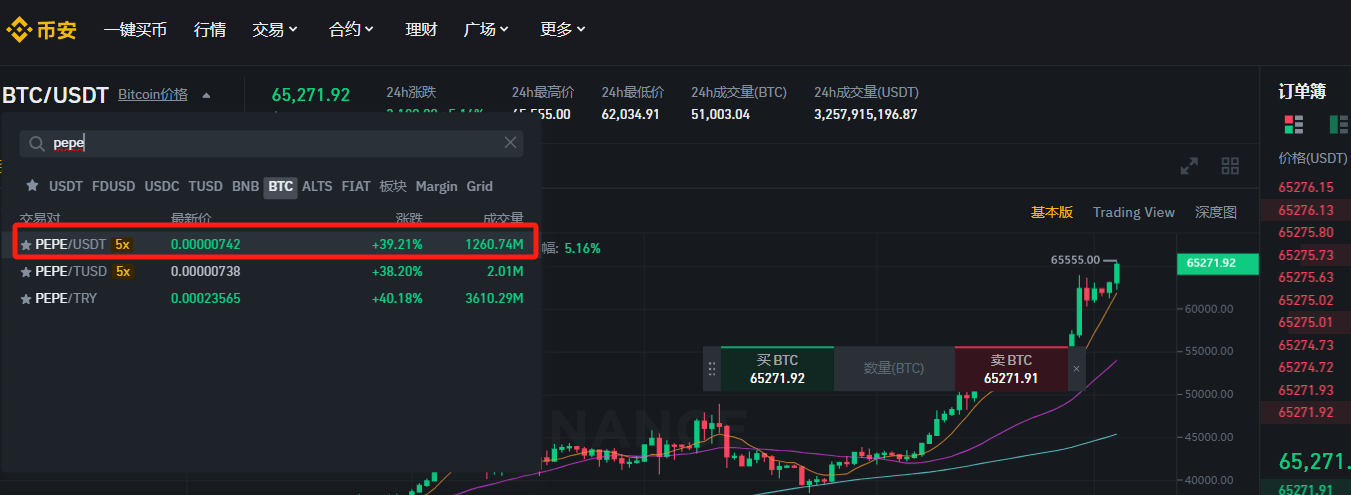Open the 交易 dropdown menu
The height and width of the screenshot is (495, 1351).
pyautogui.click(x=275, y=29)
